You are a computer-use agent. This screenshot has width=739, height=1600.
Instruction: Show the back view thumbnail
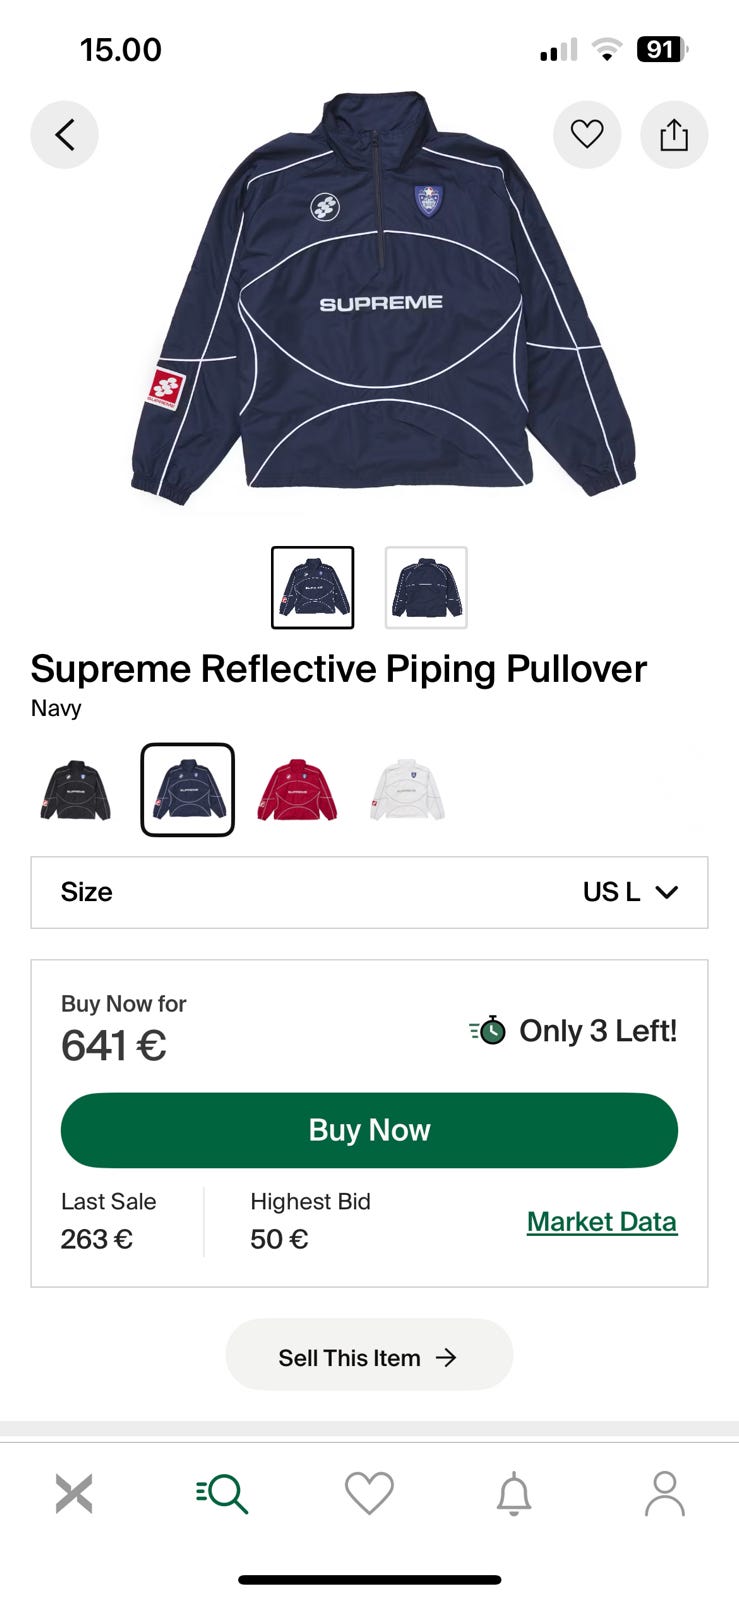426,587
